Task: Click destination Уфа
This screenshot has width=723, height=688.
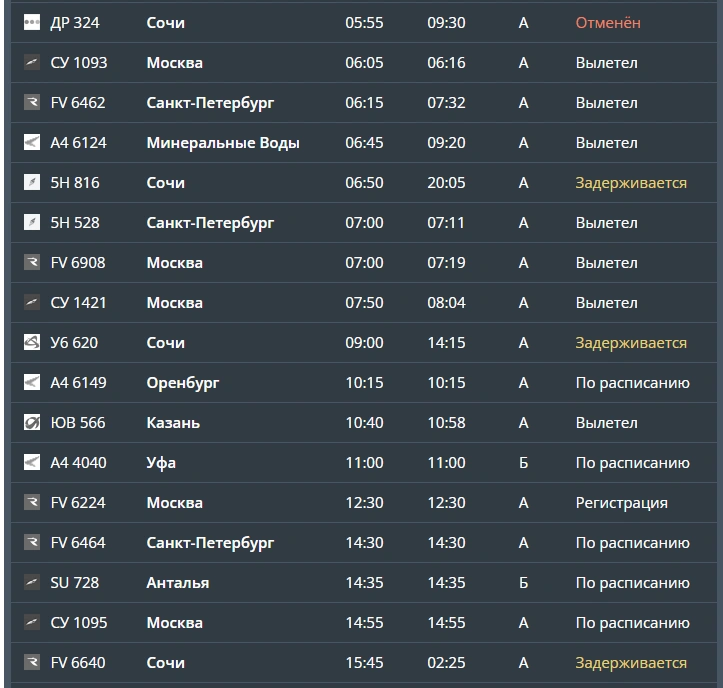Action: [x=161, y=463]
